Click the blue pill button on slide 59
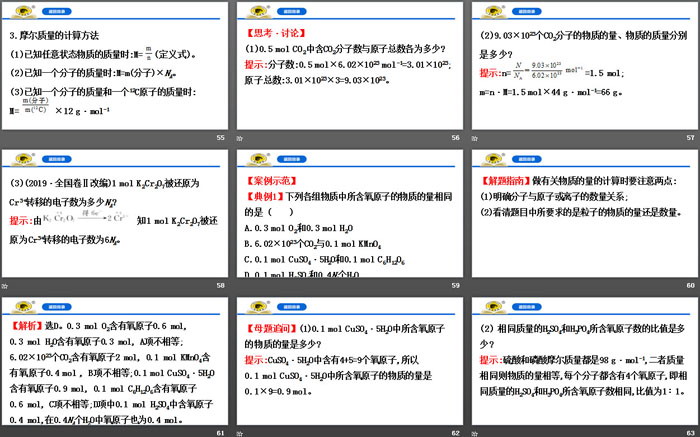The image size is (700, 437). 292,159
